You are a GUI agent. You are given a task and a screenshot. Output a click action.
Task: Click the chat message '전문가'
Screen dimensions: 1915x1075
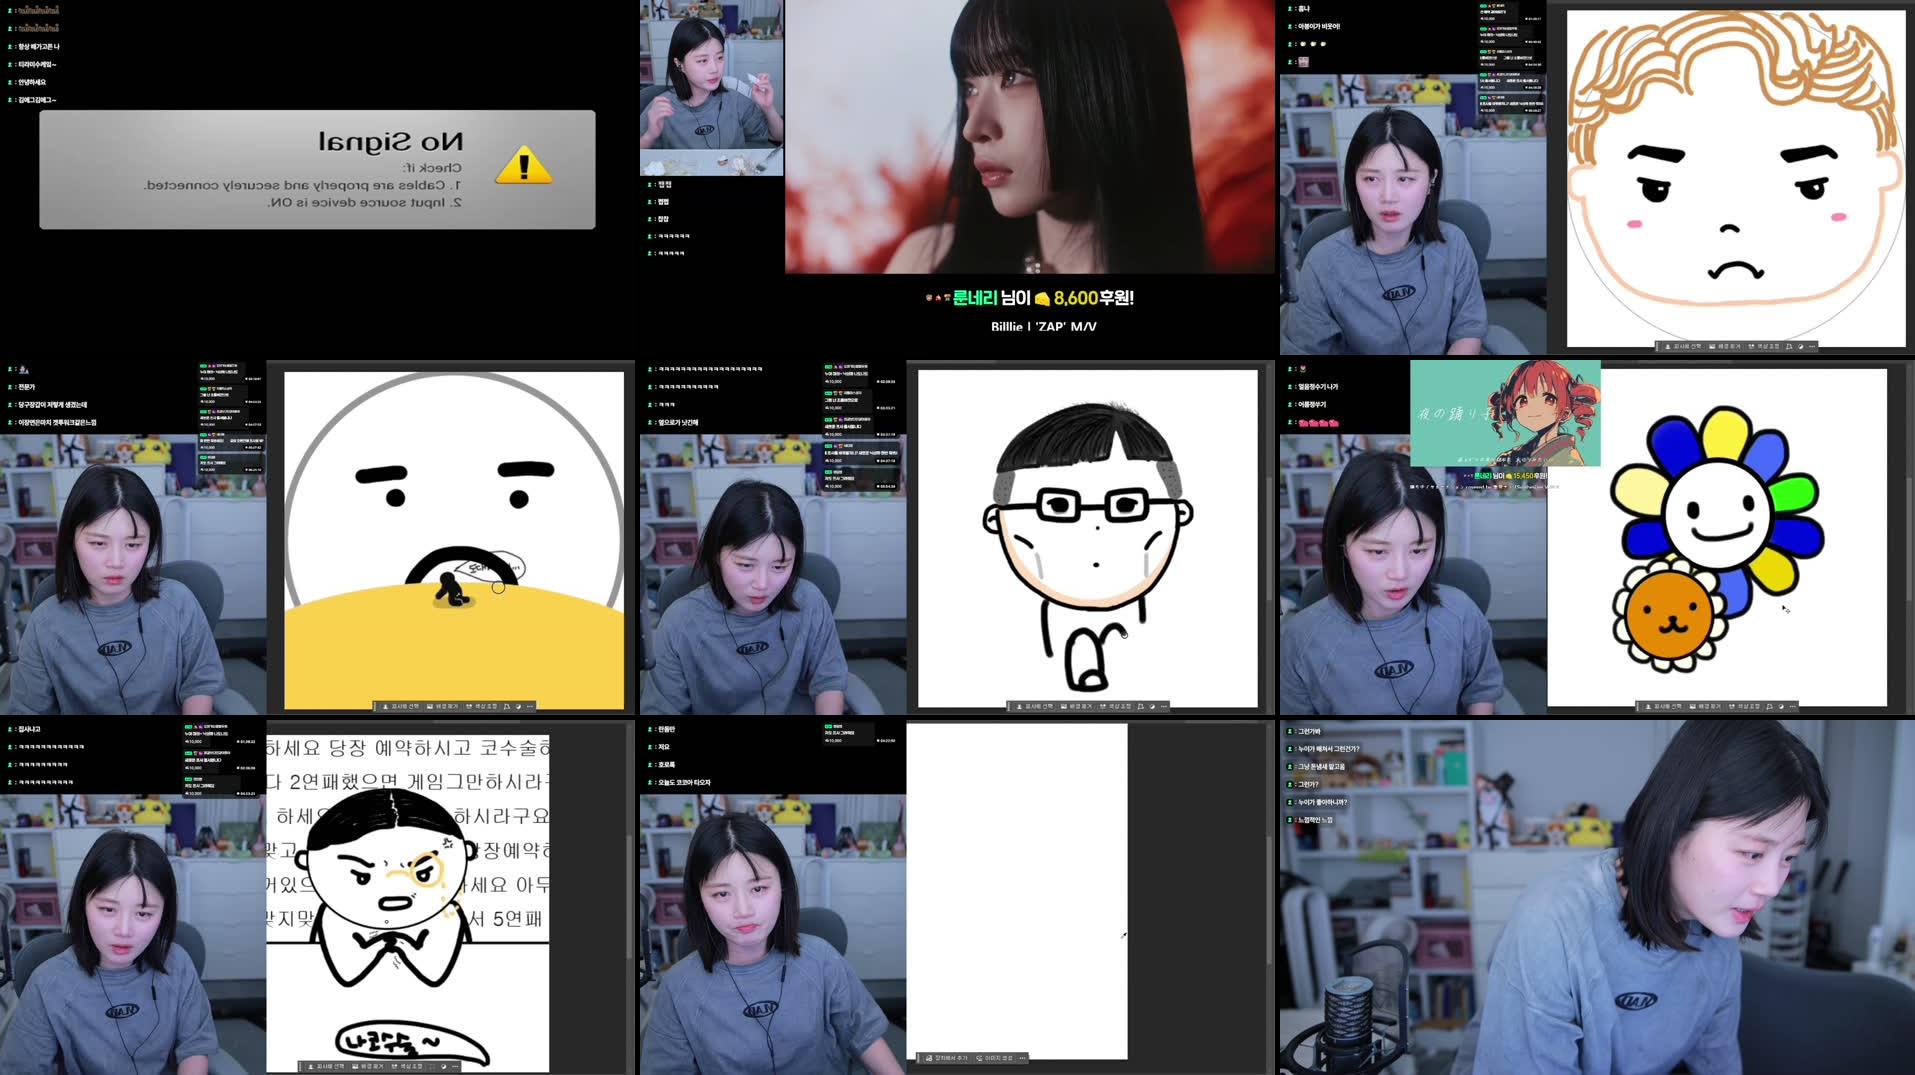tap(26, 386)
